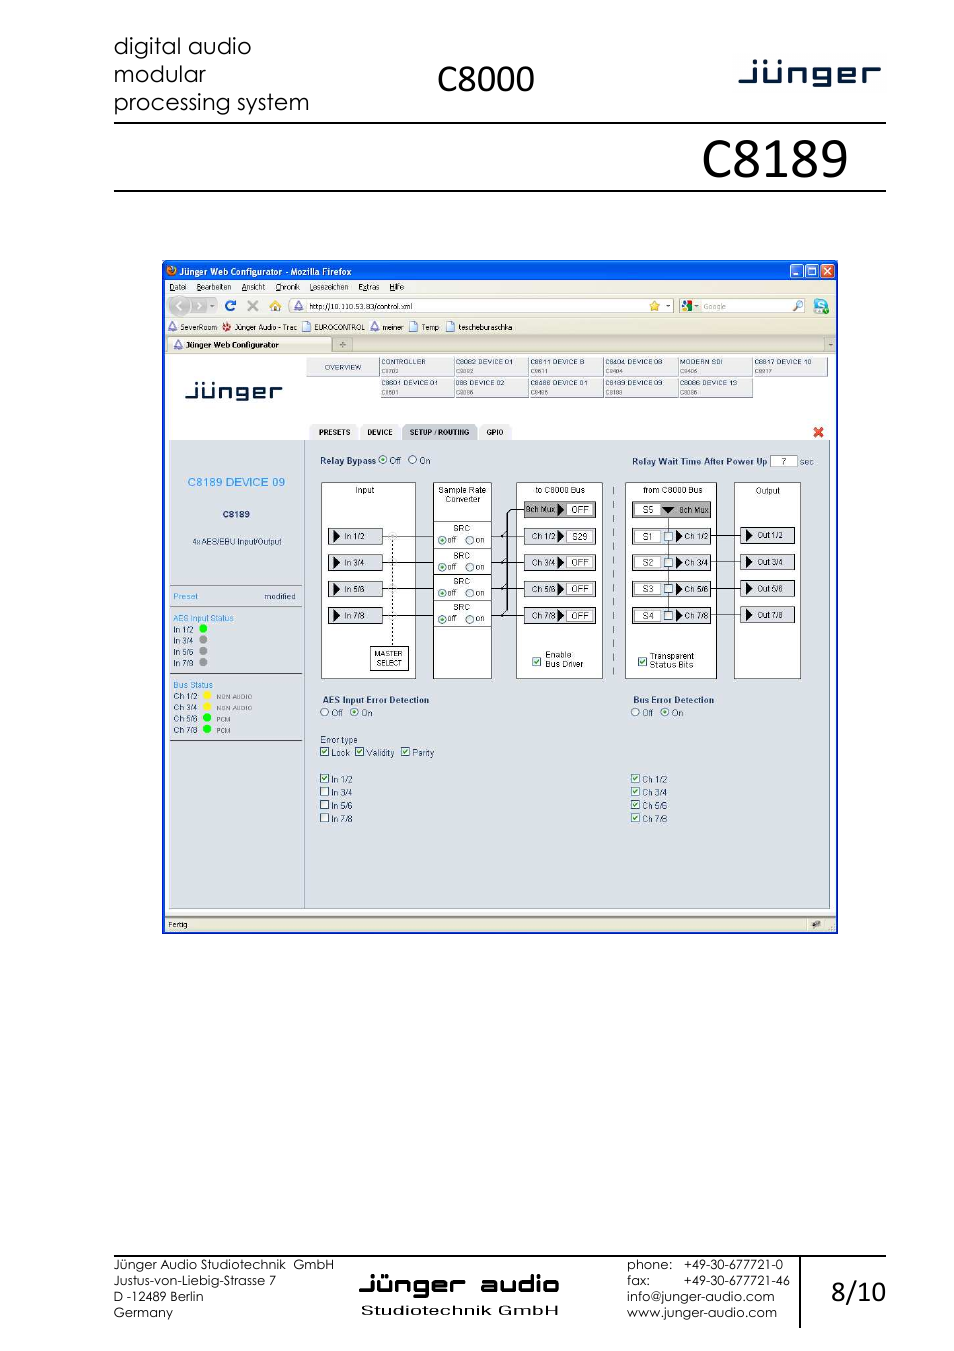954x1351 pixels.
Task: Click the search magnifier icon in the Google box
Action: (x=797, y=306)
